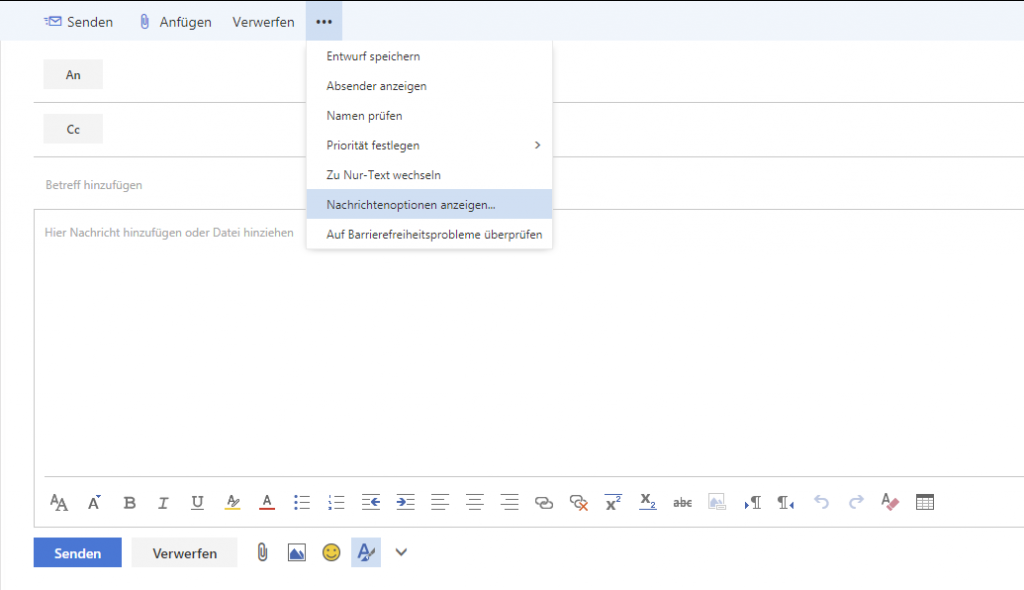1024x590 pixels.
Task: Click the An recipients button
Action: 73,75
